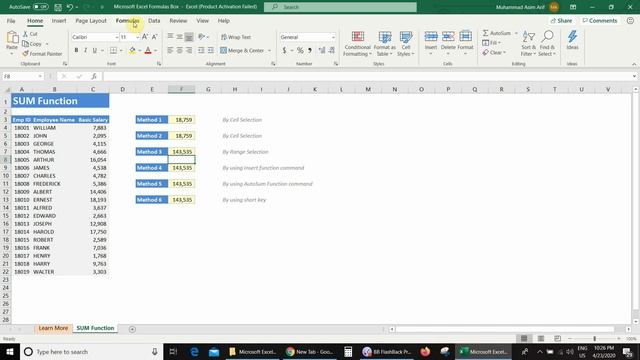The width and height of the screenshot is (640, 360).
Task: Click Merge & Center button
Action: coord(242,50)
